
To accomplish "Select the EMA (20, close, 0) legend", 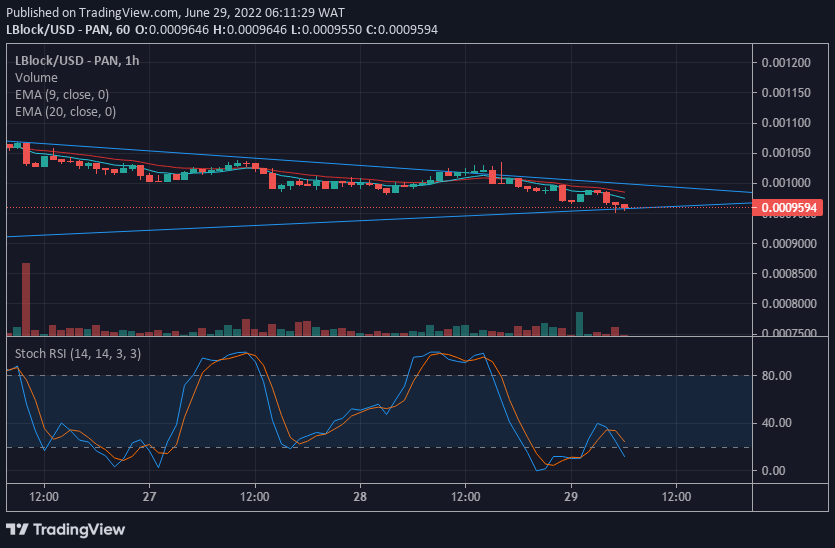I will click(65, 112).
